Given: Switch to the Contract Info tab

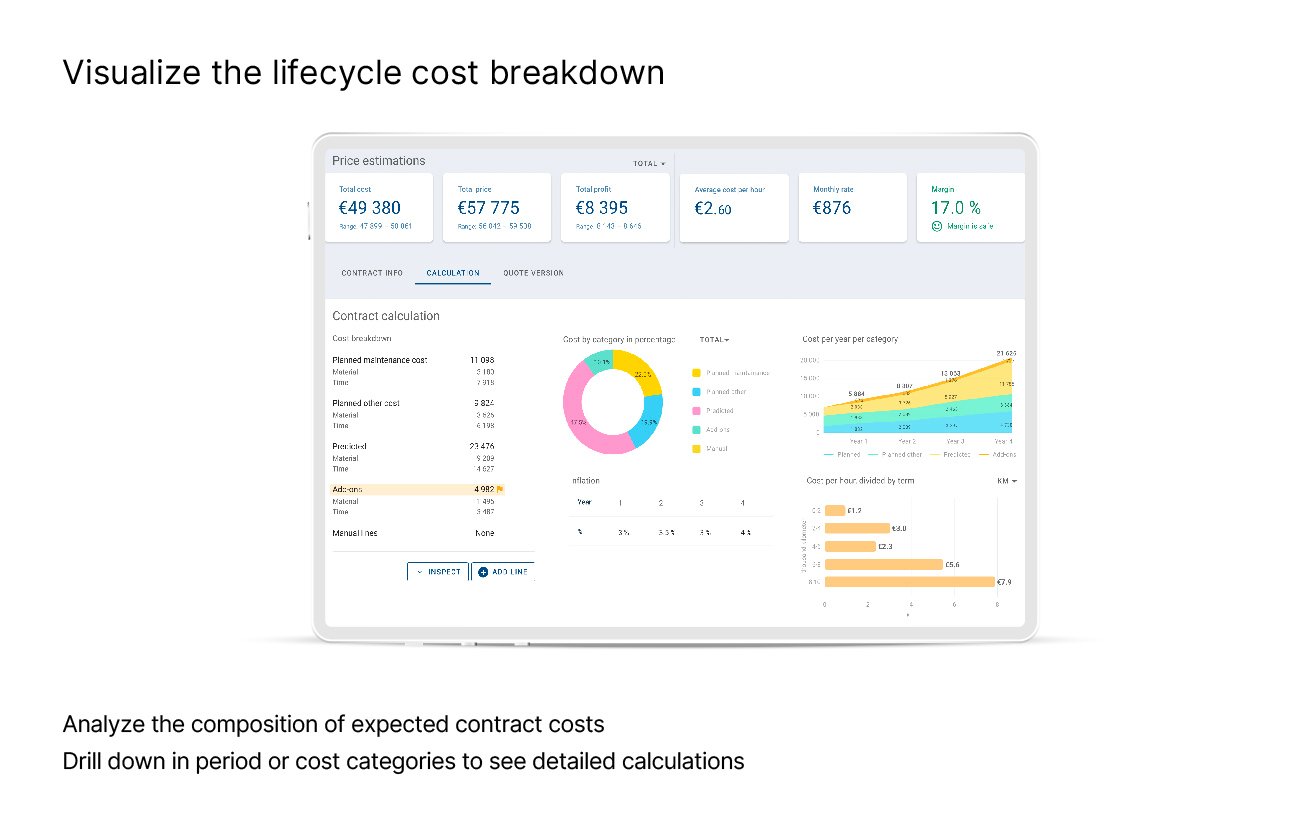Looking at the screenshot, I should (x=372, y=273).
